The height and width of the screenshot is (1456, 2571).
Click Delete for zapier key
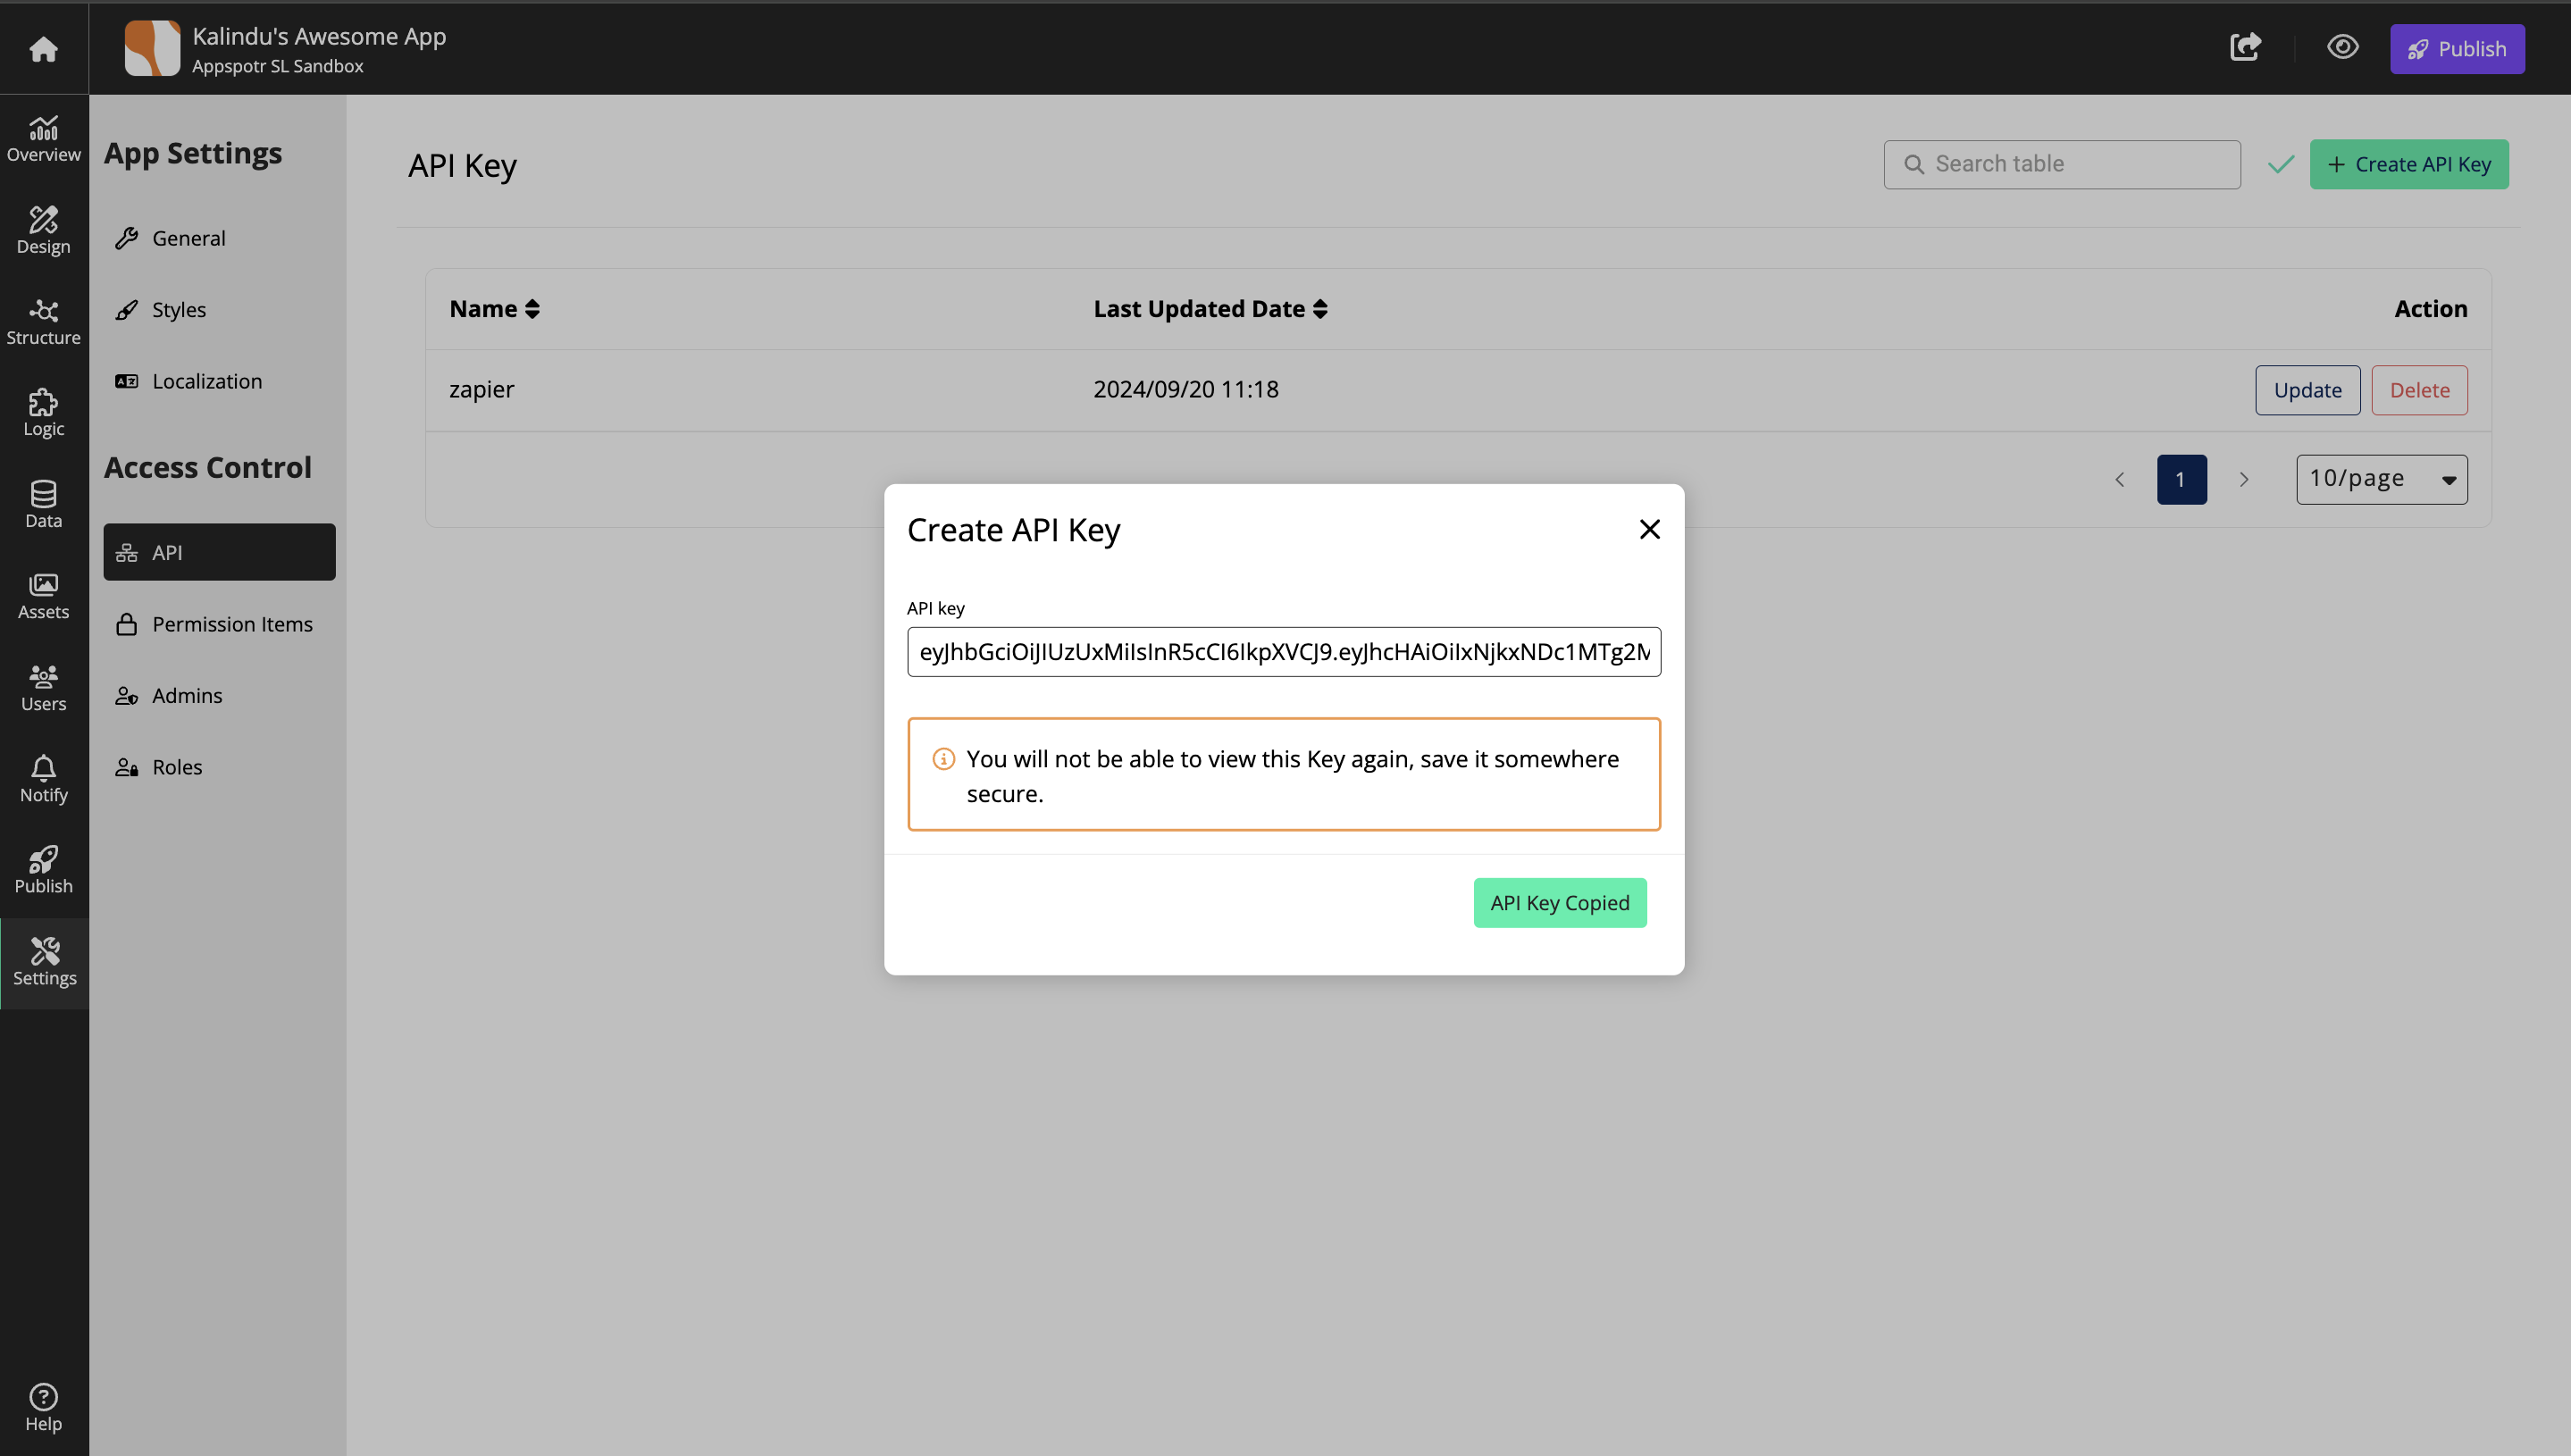tap(2419, 390)
